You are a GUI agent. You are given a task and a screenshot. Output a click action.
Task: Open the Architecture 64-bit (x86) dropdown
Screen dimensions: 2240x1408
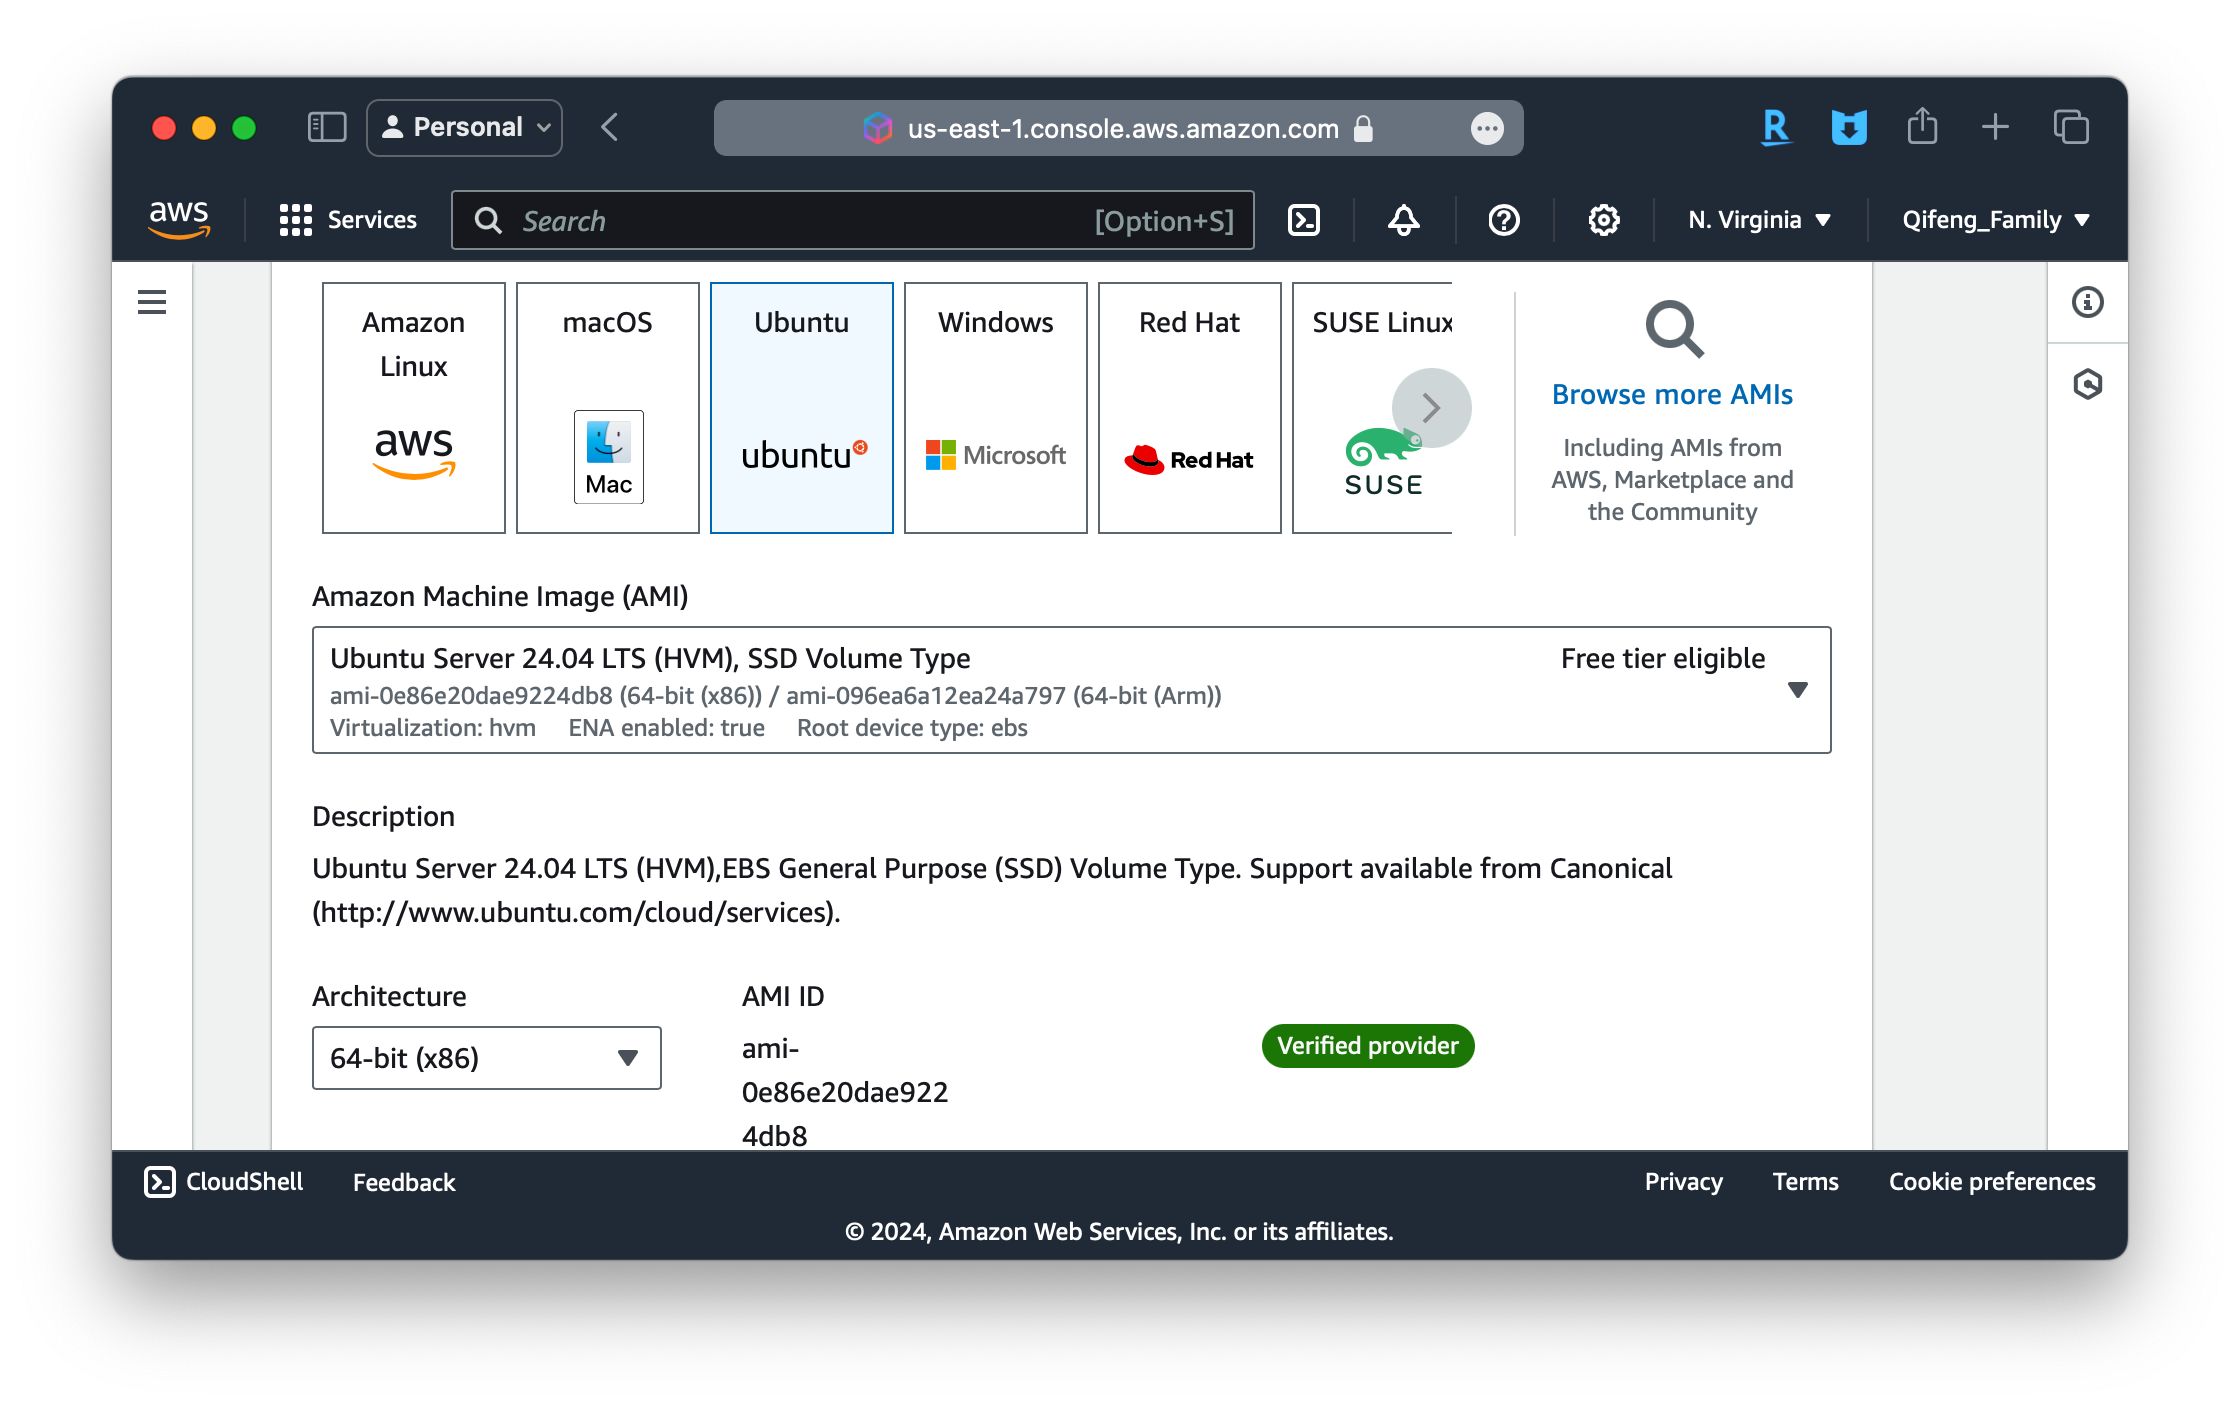487,1058
